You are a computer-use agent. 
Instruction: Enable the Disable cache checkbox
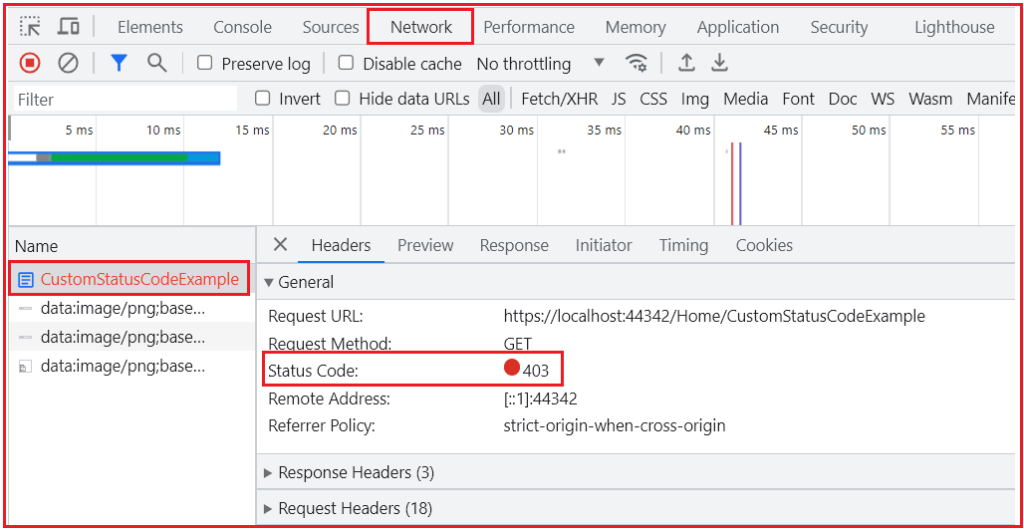(x=346, y=63)
